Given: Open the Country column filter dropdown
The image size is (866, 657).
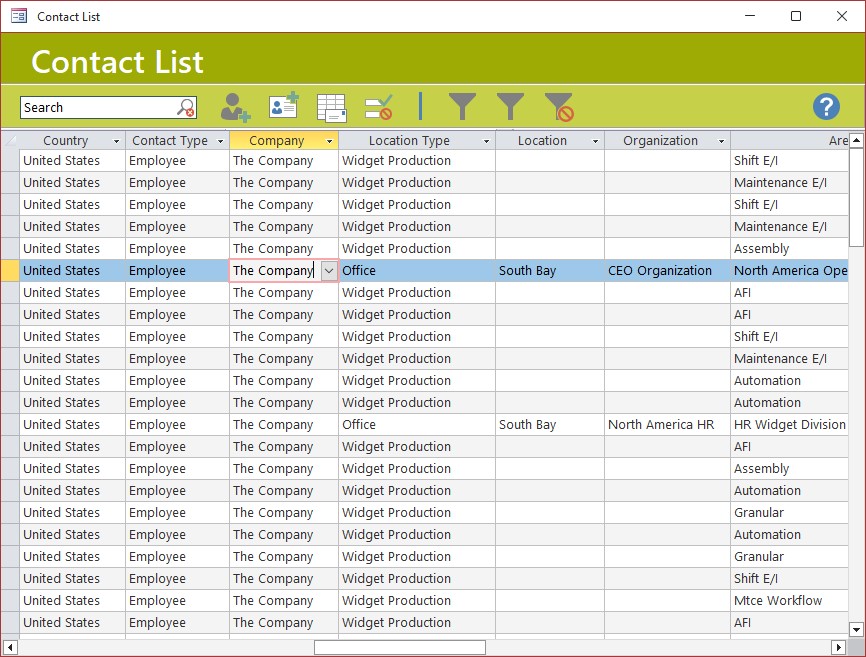Looking at the screenshot, I should (116, 141).
